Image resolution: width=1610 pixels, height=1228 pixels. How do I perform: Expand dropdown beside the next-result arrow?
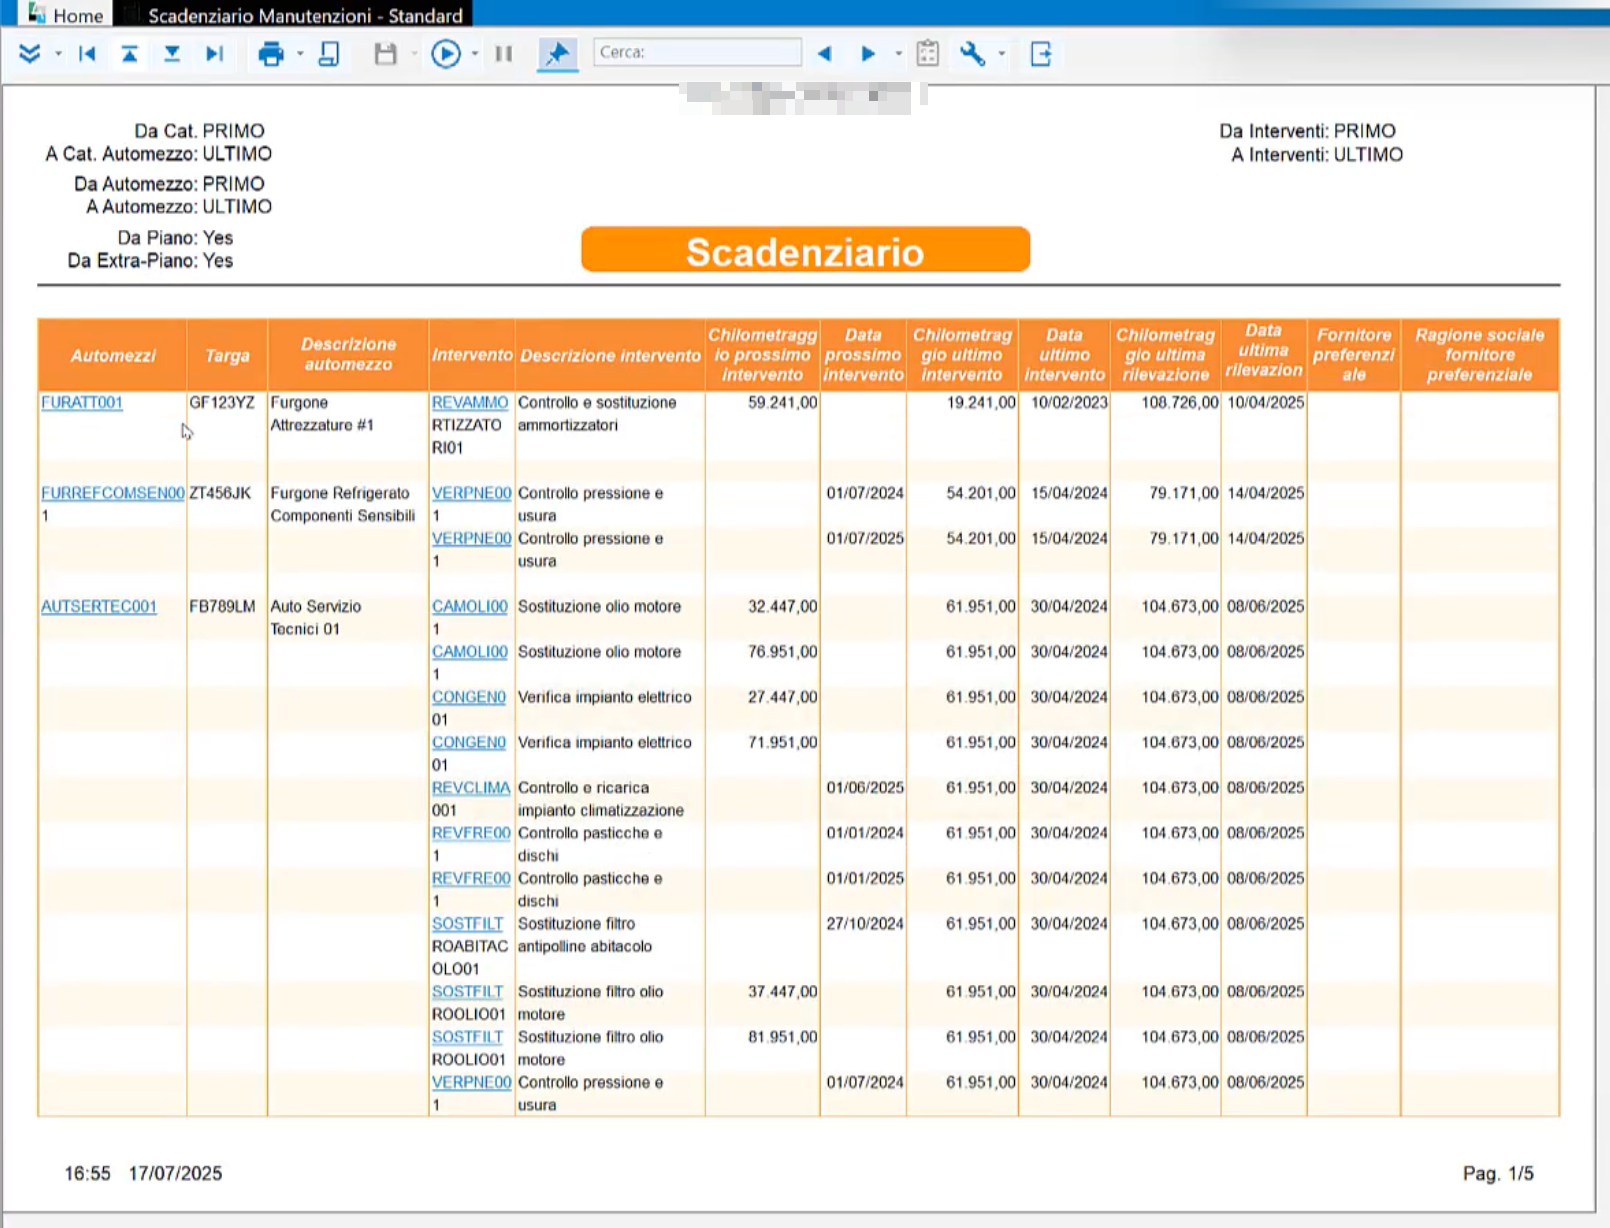tap(898, 54)
